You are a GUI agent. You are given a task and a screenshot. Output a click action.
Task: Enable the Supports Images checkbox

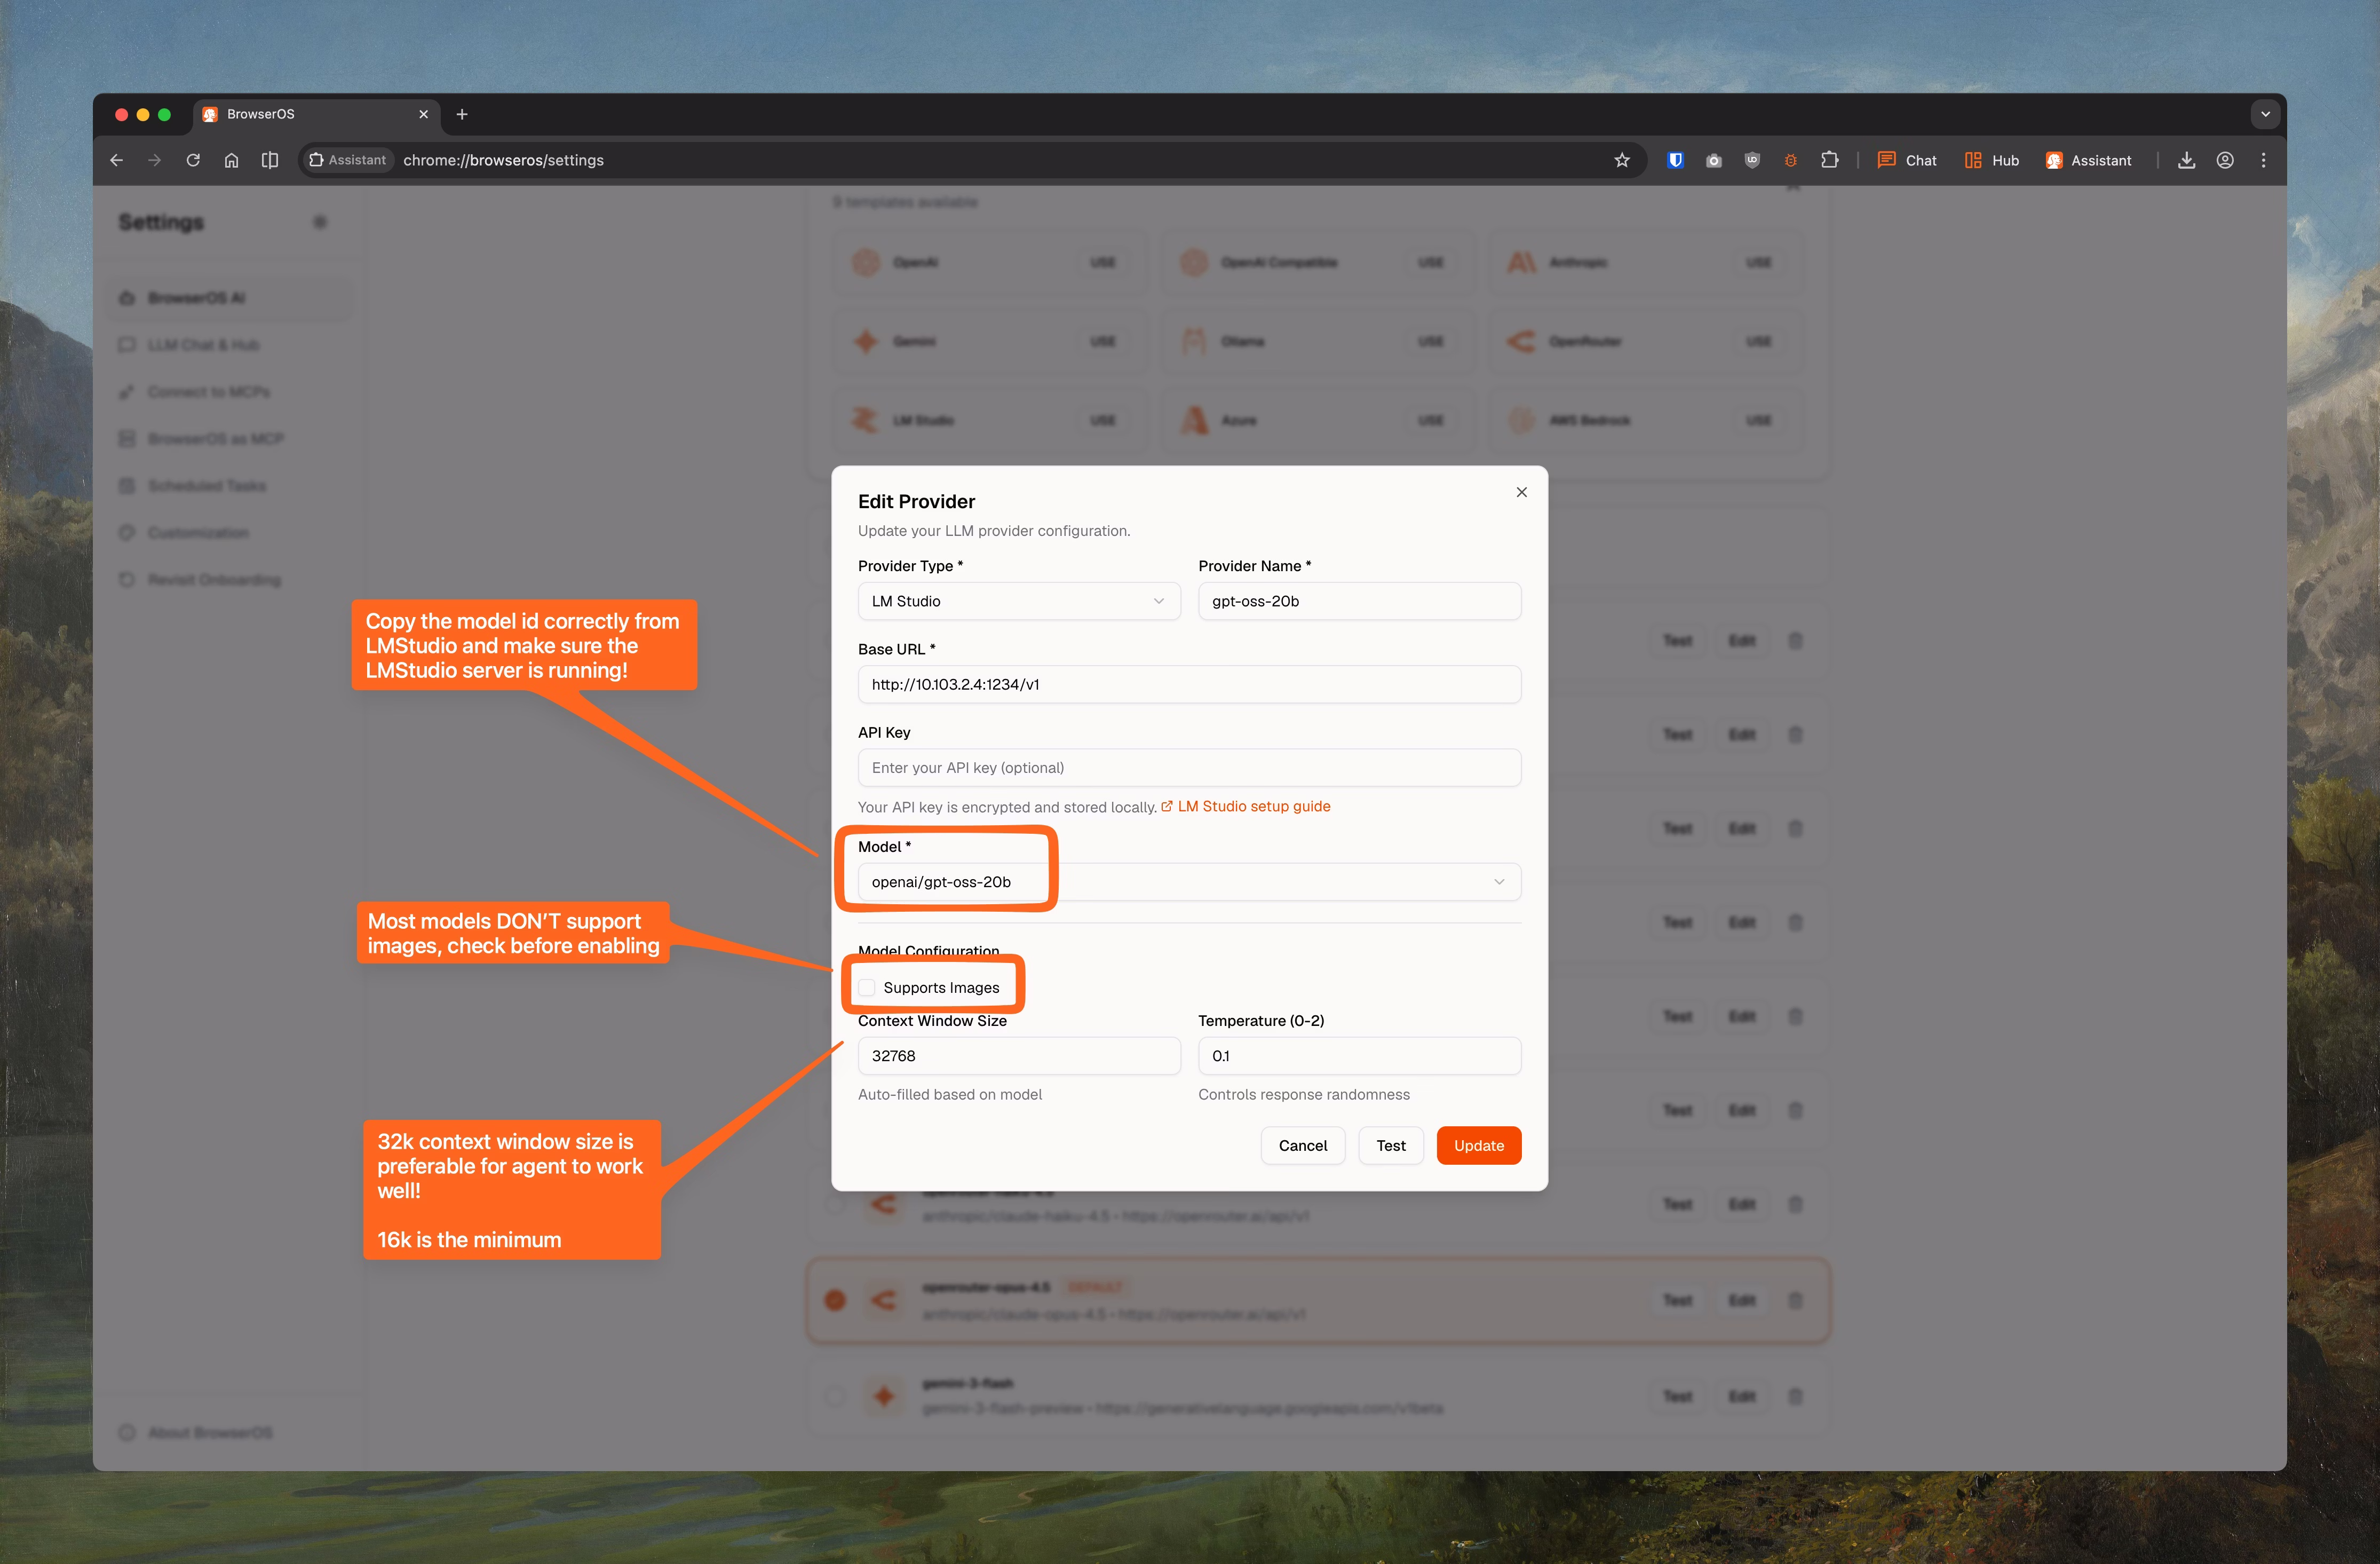click(866, 987)
